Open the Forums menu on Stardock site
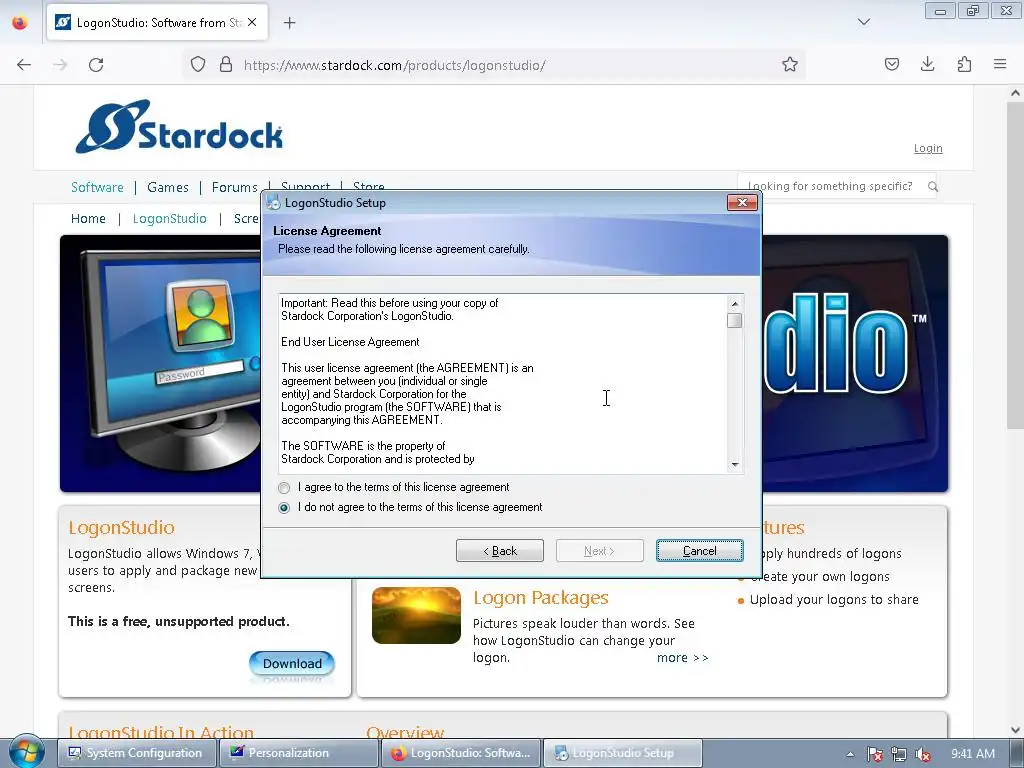 [x=234, y=187]
